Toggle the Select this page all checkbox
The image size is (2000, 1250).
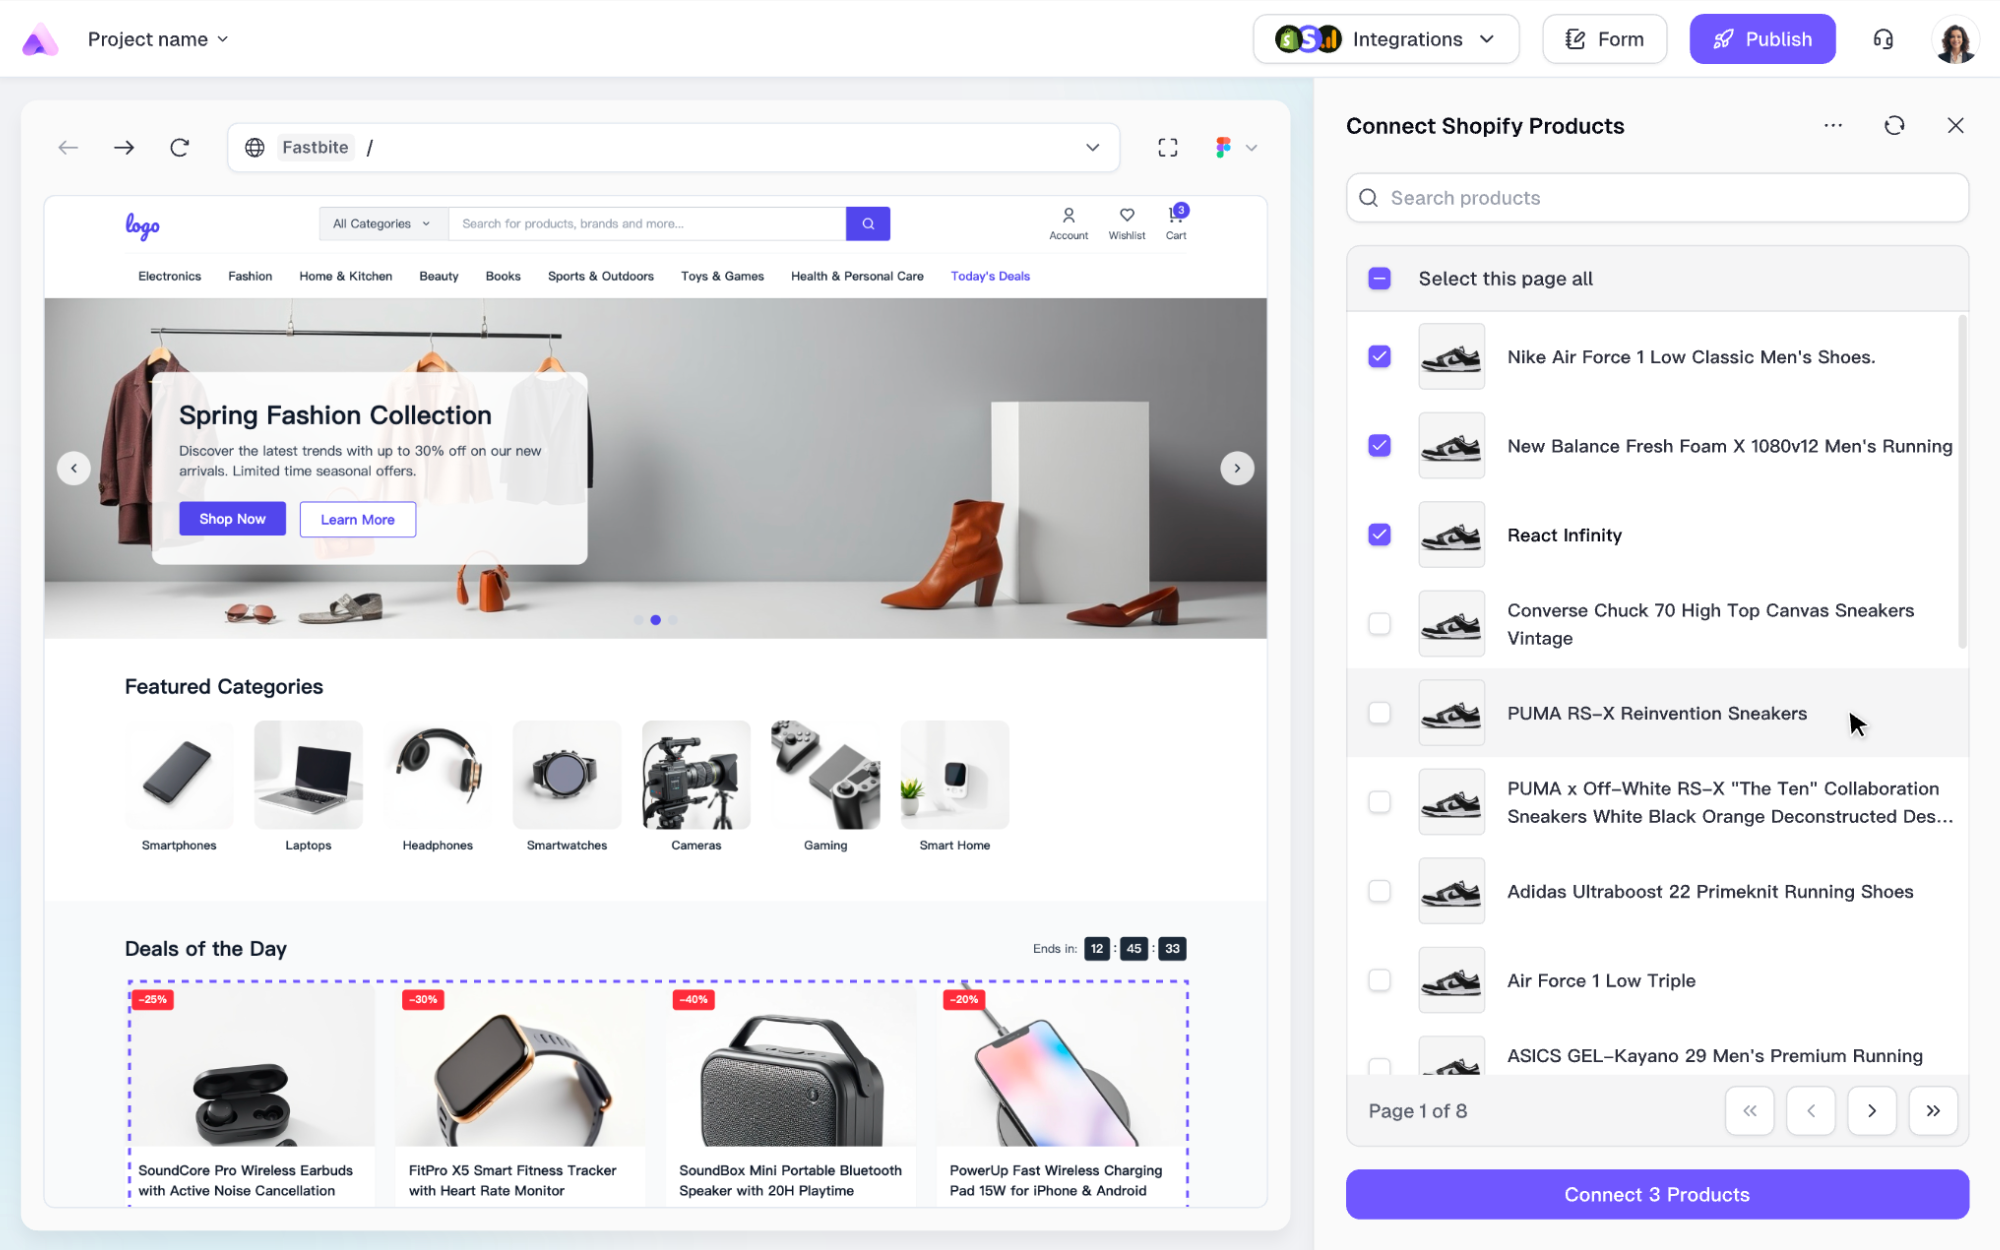(x=1379, y=279)
